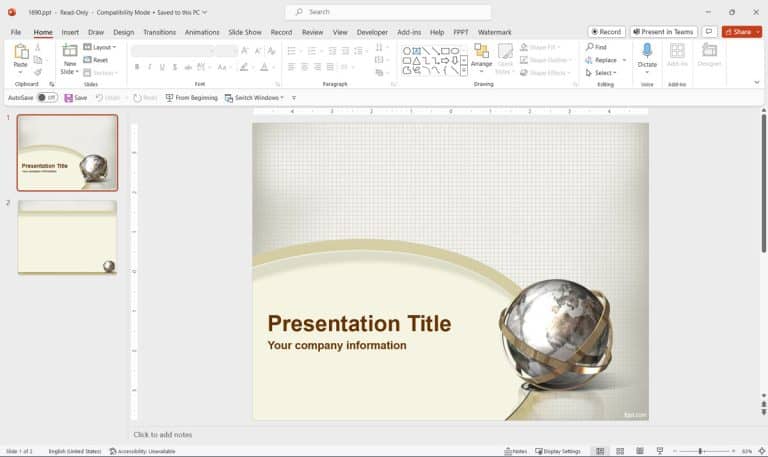
Task: Collapse the ribbon with chevron
Action: coord(757,82)
